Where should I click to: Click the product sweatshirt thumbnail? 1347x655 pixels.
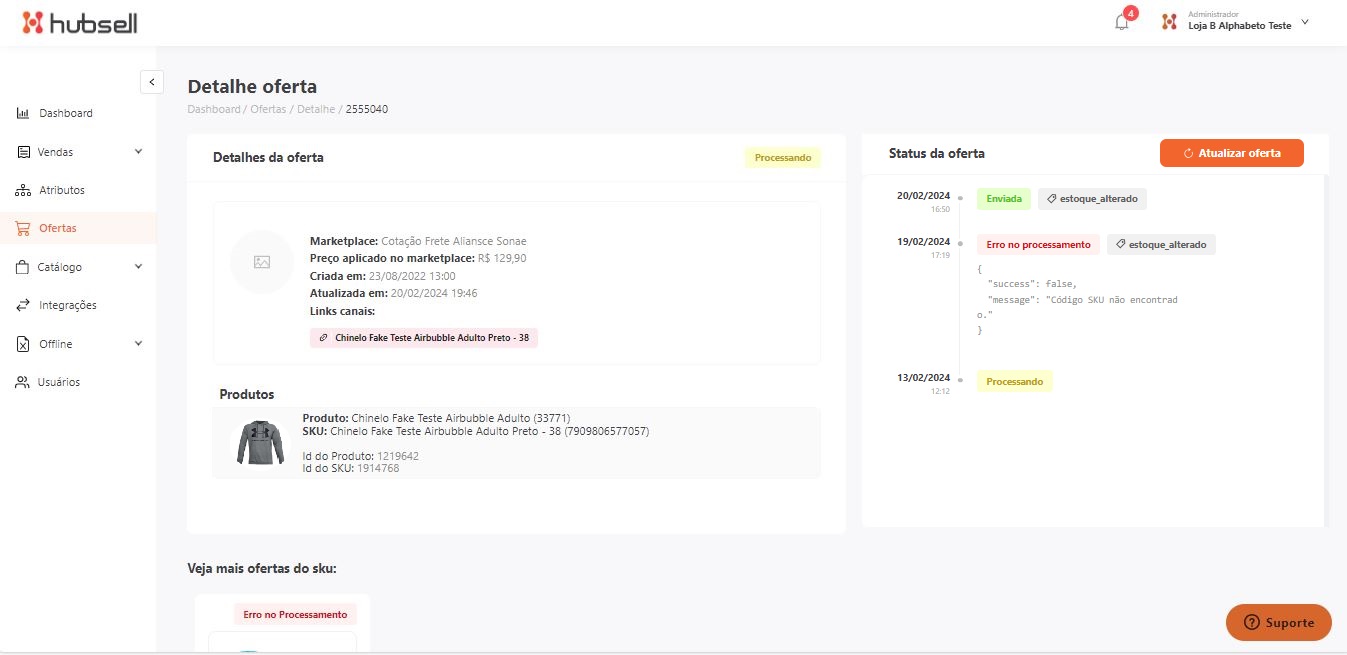pos(260,443)
